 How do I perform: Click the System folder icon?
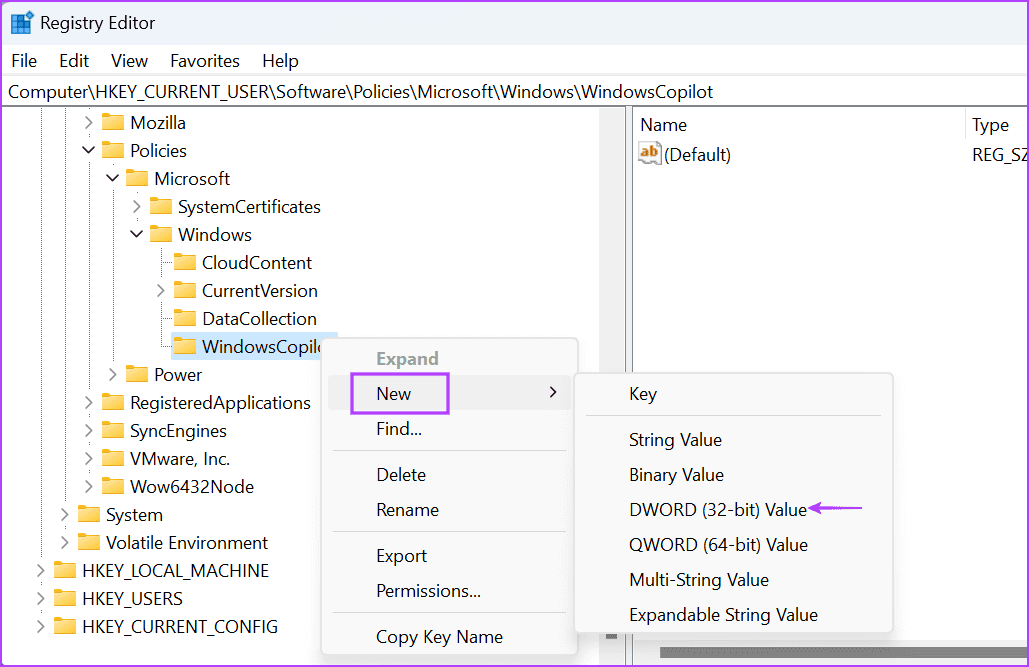click(89, 515)
